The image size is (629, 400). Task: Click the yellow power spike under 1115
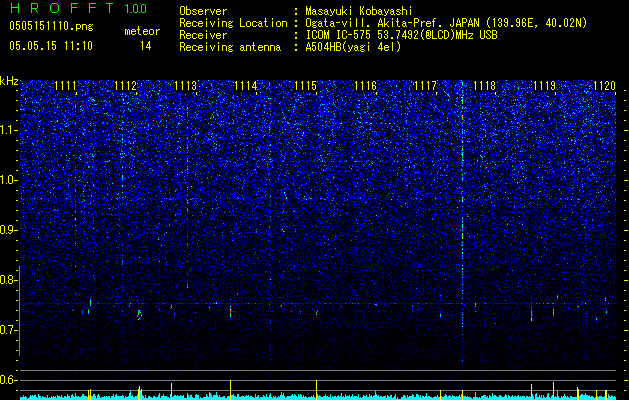click(x=317, y=389)
